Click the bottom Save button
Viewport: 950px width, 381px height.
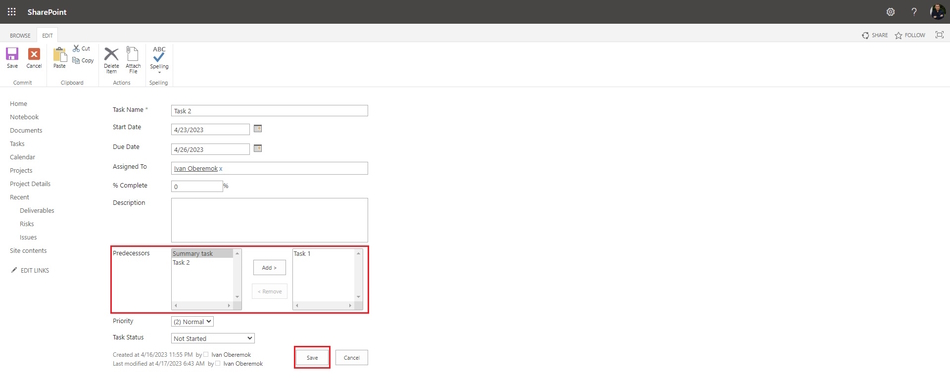click(312, 358)
